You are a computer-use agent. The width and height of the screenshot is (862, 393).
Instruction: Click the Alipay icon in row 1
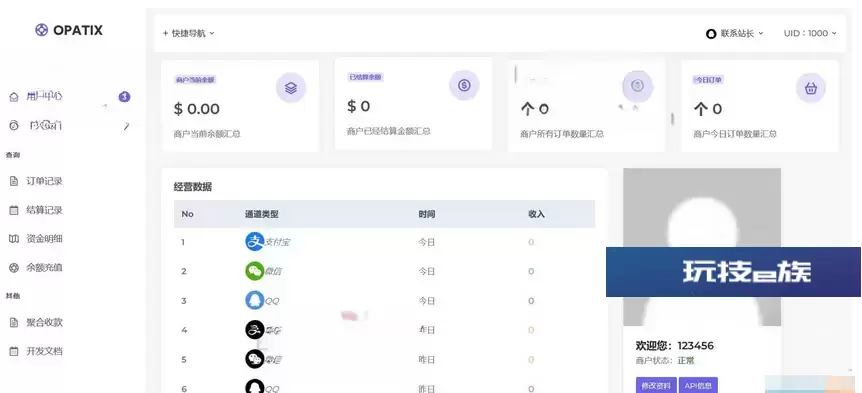click(255, 241)
